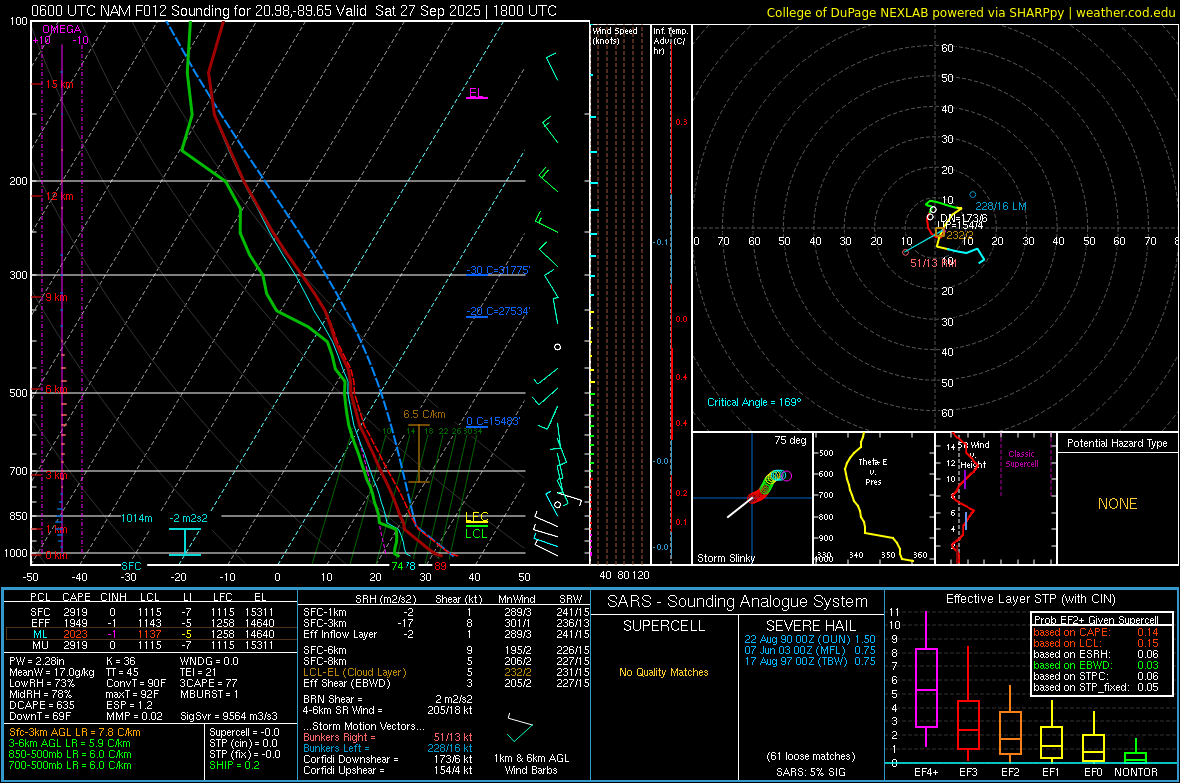Click the 6.5 C/km lapse rate label
Image resolution: width=1180 pixels, height=783 pixels.
point(424,414)
